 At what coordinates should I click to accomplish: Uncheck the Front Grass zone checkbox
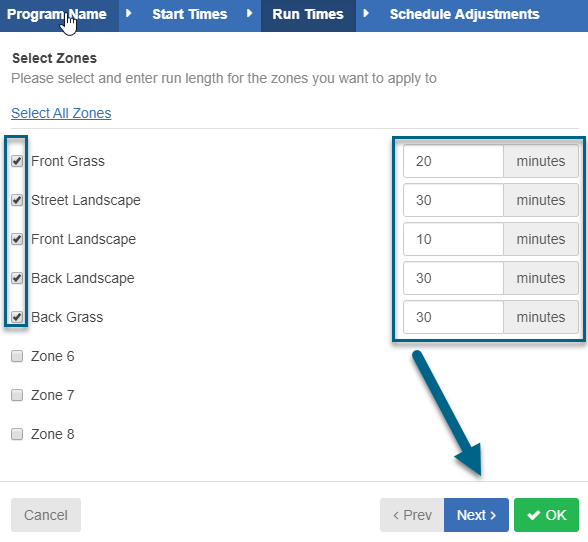17,161
